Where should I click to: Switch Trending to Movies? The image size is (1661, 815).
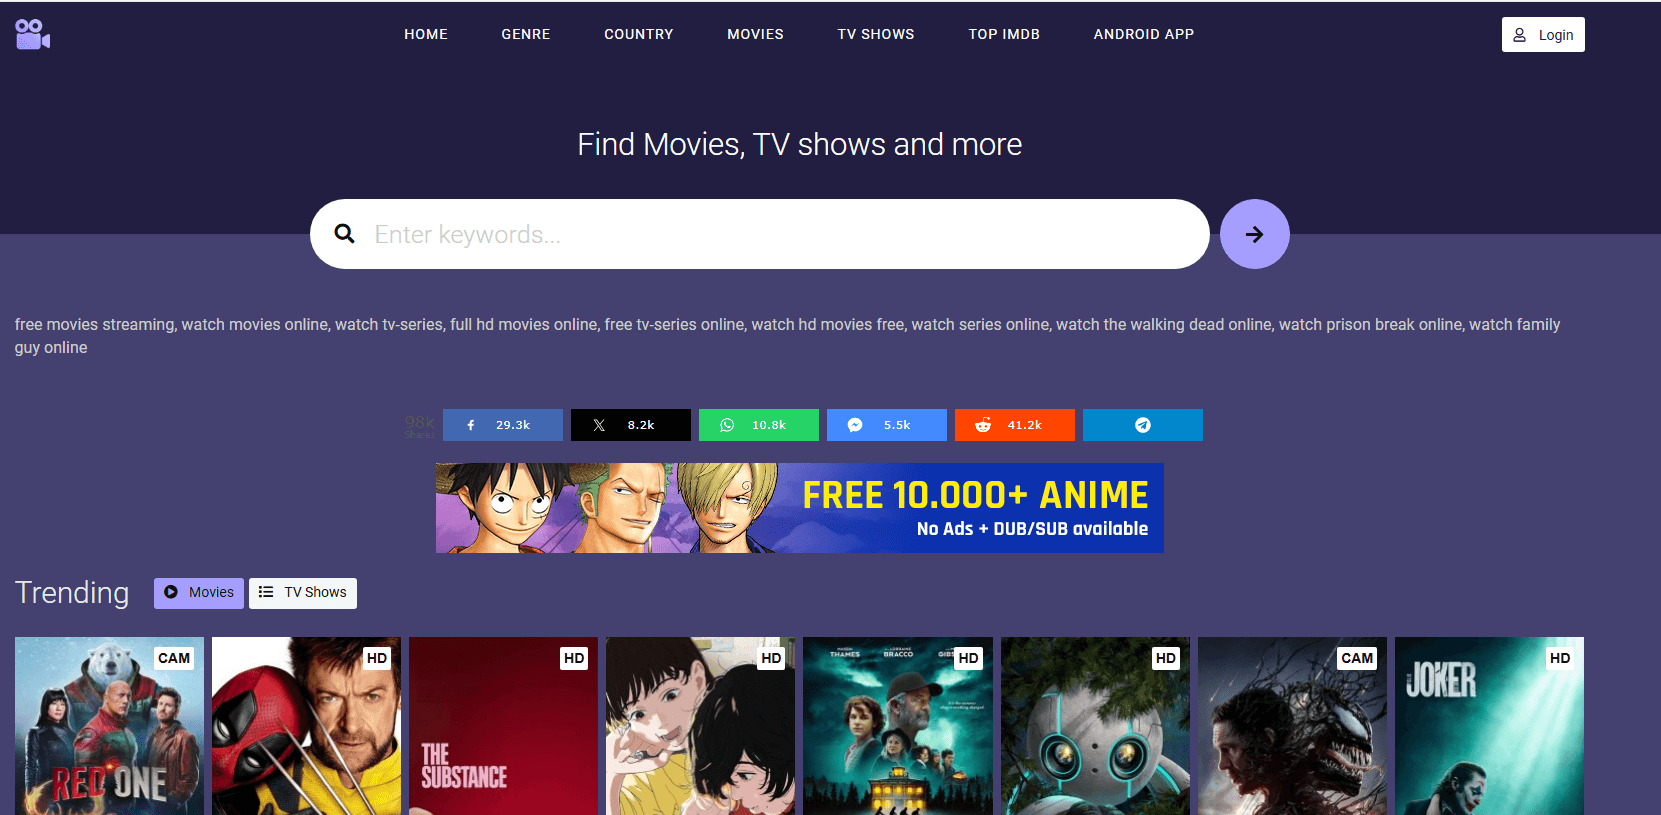(x=199, y=592)
